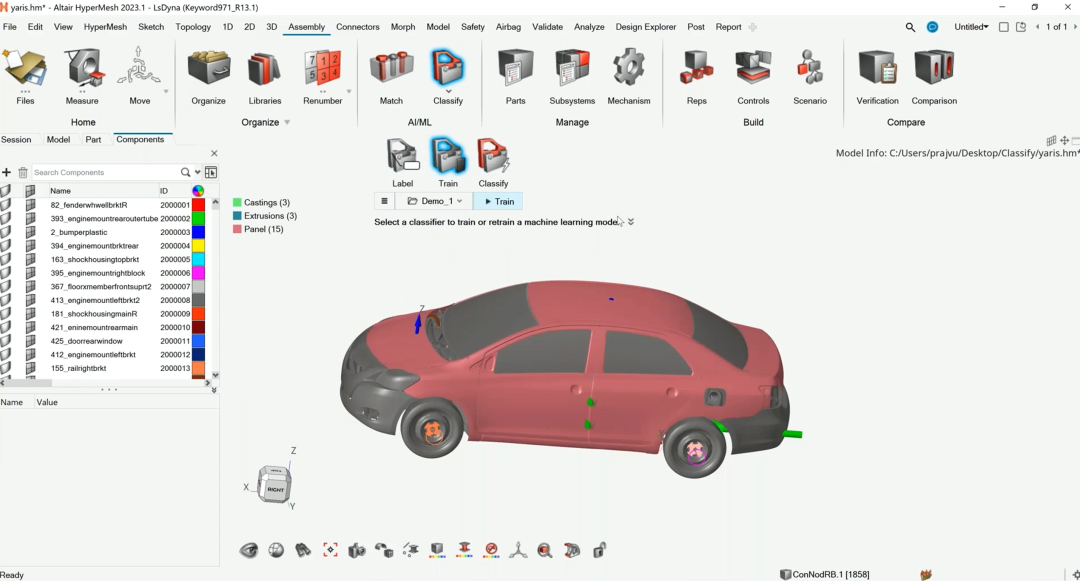Select the Classify secondary tool
The image size is (1080, 581).
coord(493,162)
